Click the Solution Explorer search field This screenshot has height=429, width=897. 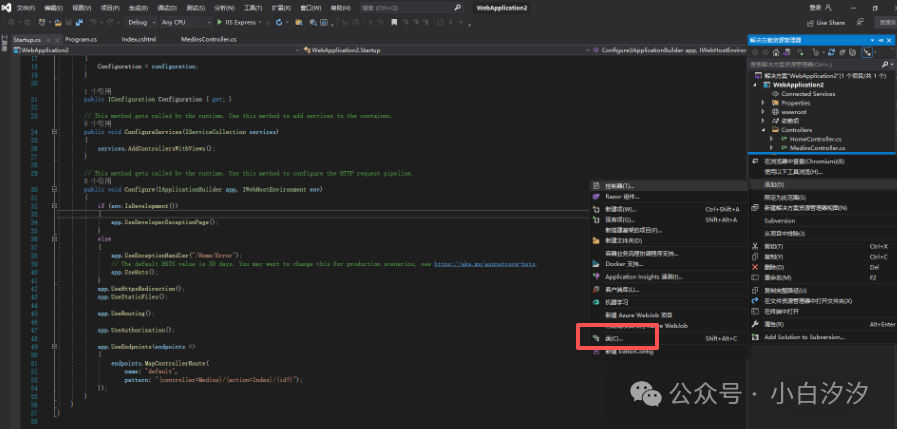[x=815, y=64]
